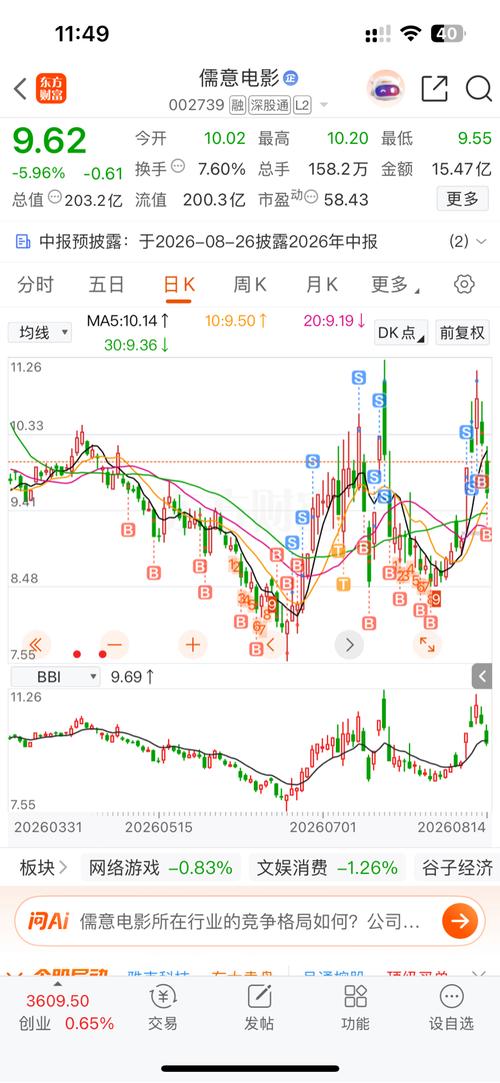The image size is (500, 1083).
Task: Open the search magnifier icon
Action: coord(478,88)
